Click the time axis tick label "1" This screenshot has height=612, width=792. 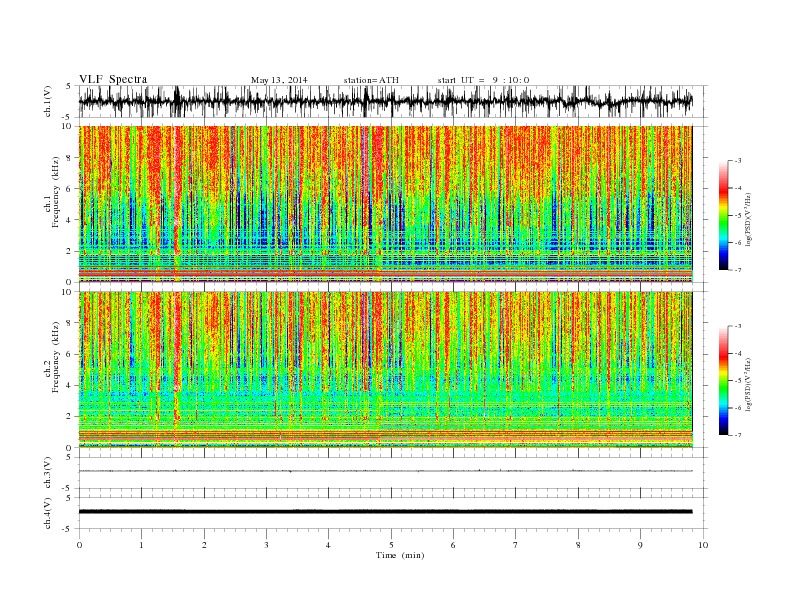[142, 545]
